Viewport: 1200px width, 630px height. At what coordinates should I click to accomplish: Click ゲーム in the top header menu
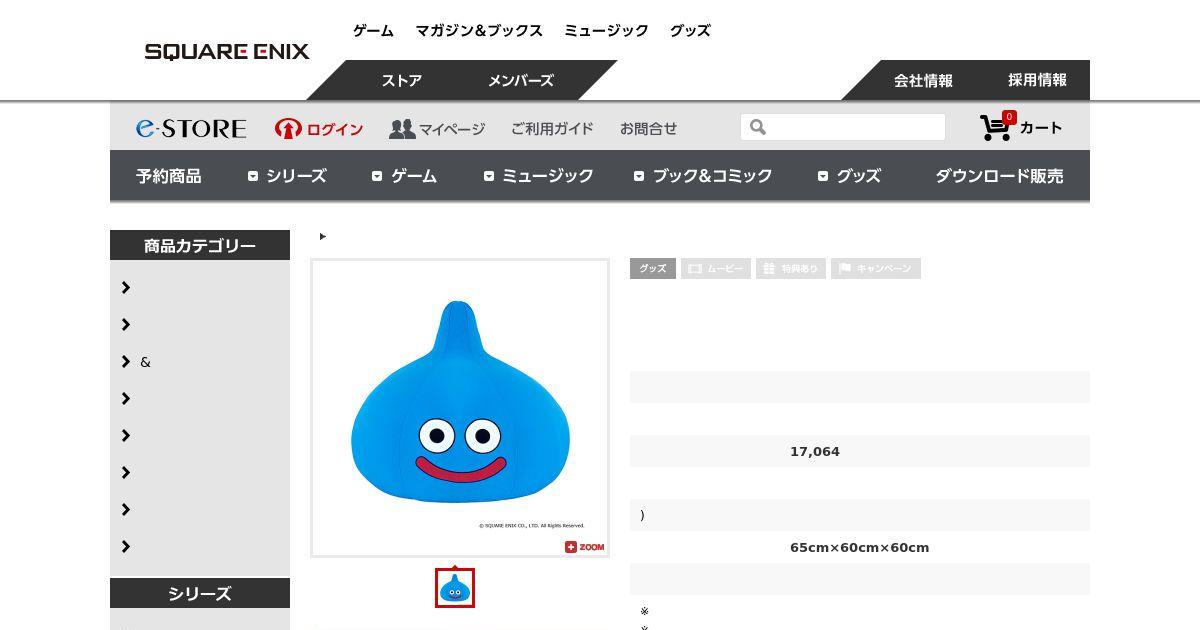coord(373,31)
